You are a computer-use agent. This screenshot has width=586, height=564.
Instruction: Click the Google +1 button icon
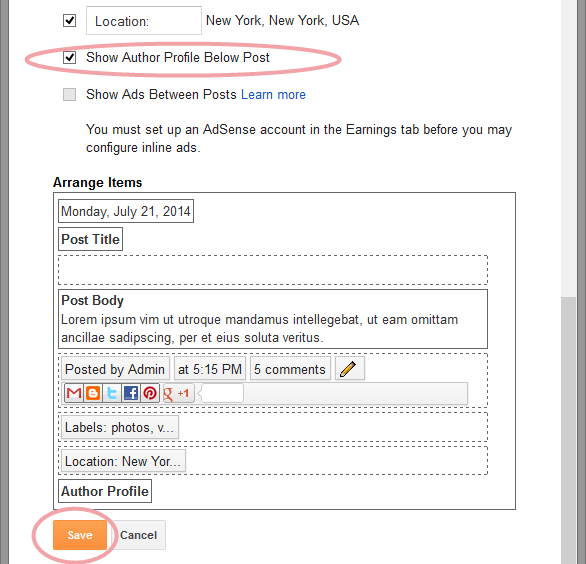coord(179,393)
